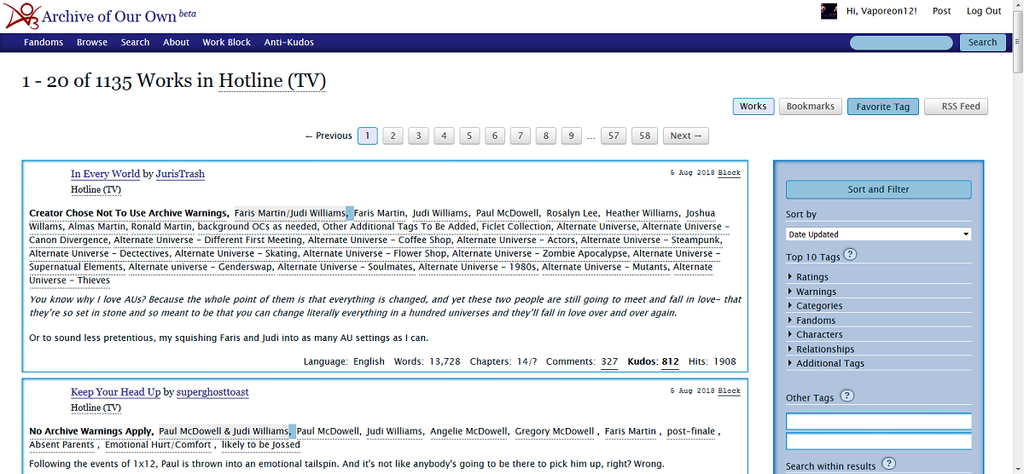Image resolution: width=1024 pixels, height=474 pixels.
Task: Go to page 3 of results
Action: (x=418, y=136)
